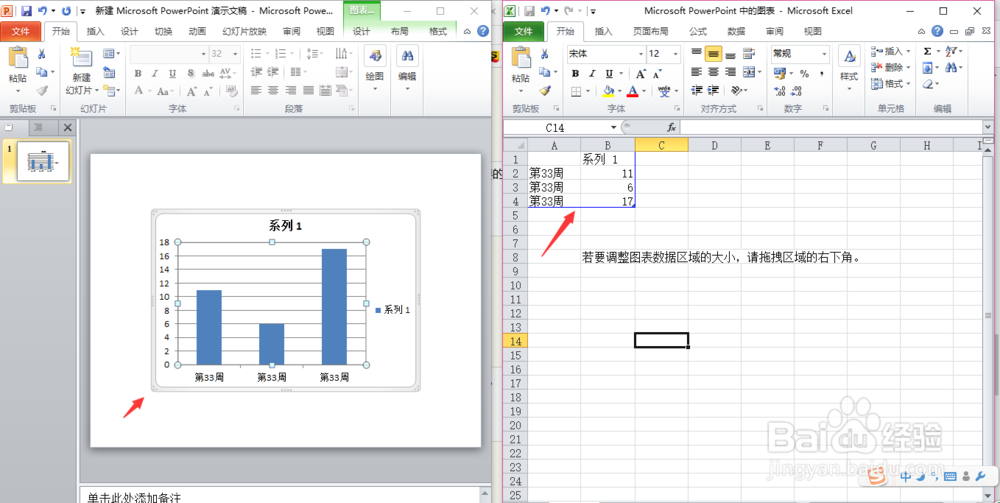Viewport: 1000px width, 503px height.
Task: Click AutoSum sigma icon in Excel
Action: (x=927, y=52)
